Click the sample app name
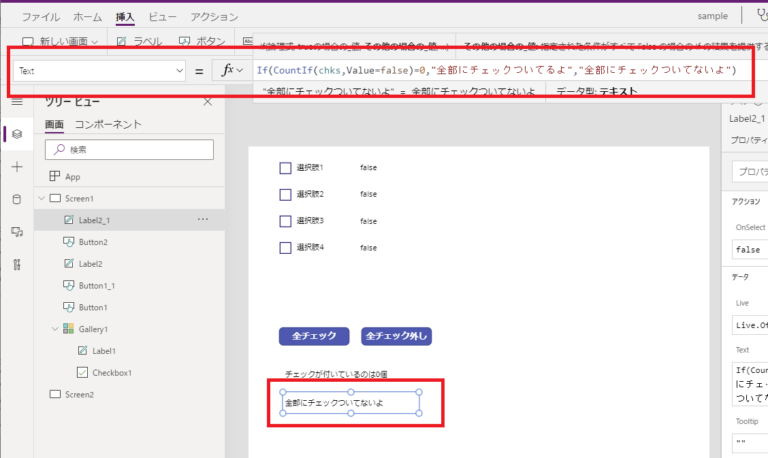768x458 pixels. (713, 16)
